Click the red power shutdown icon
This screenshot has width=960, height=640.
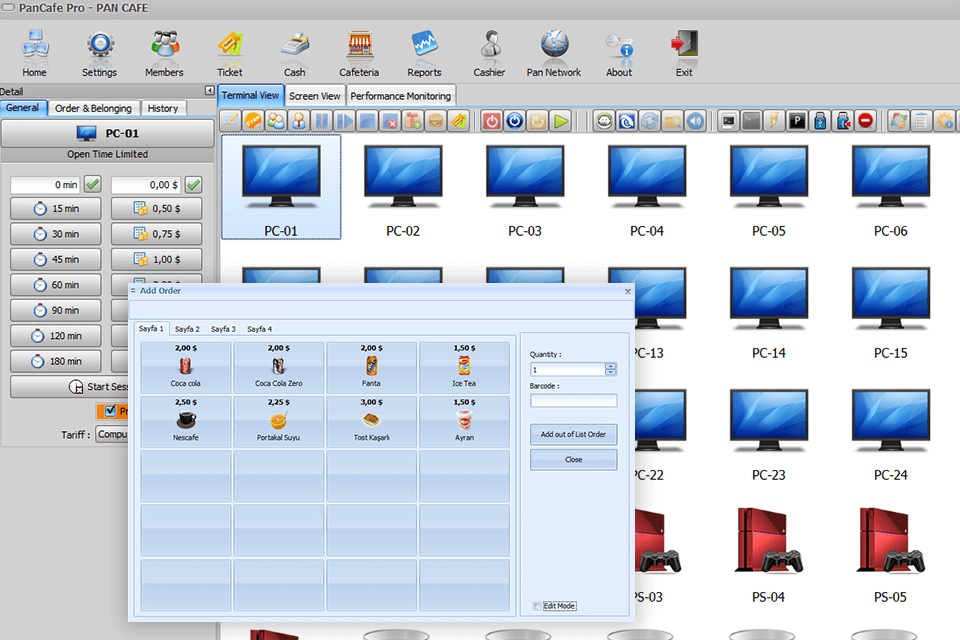point(492,121)
